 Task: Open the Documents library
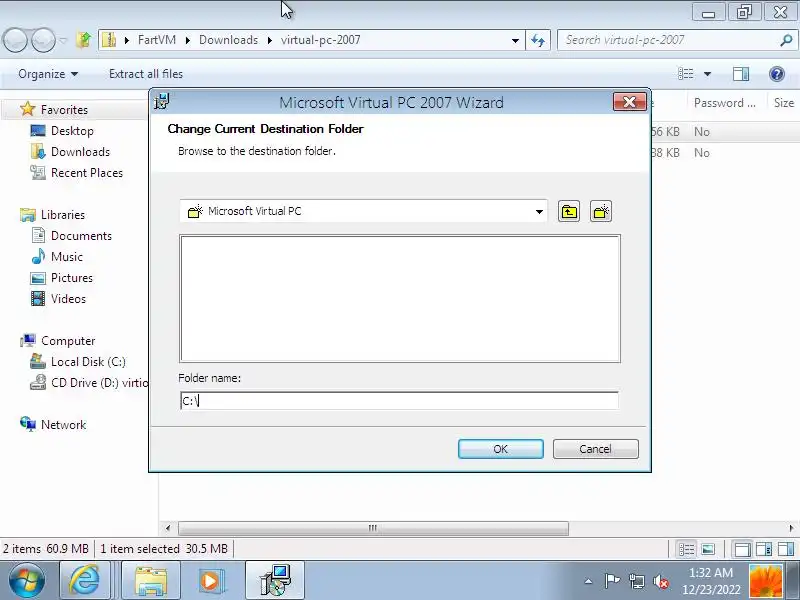(x=81, y=236)
